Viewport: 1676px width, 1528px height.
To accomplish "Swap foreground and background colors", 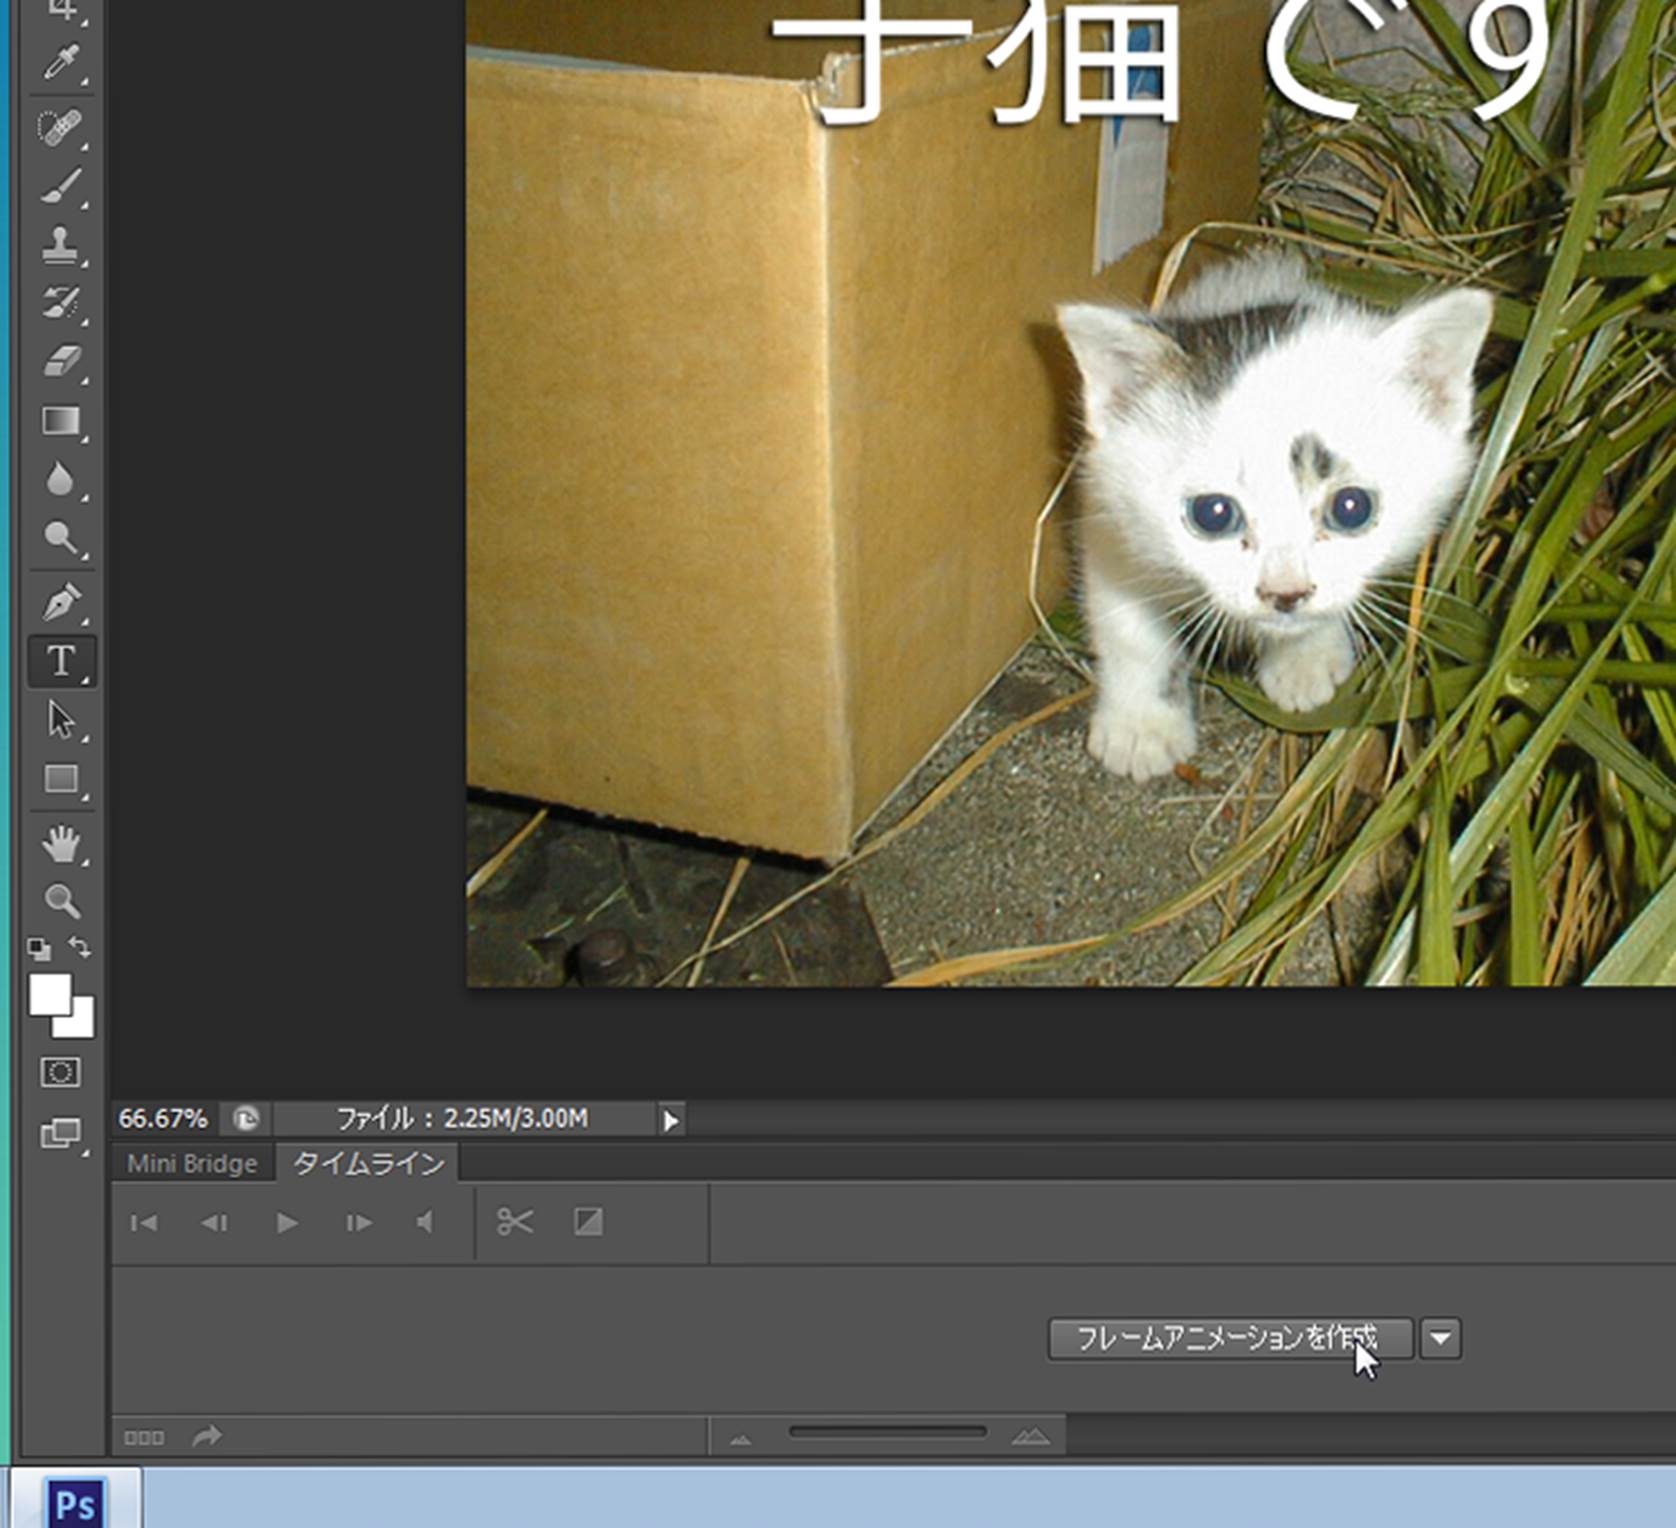I will click(80, 946).
